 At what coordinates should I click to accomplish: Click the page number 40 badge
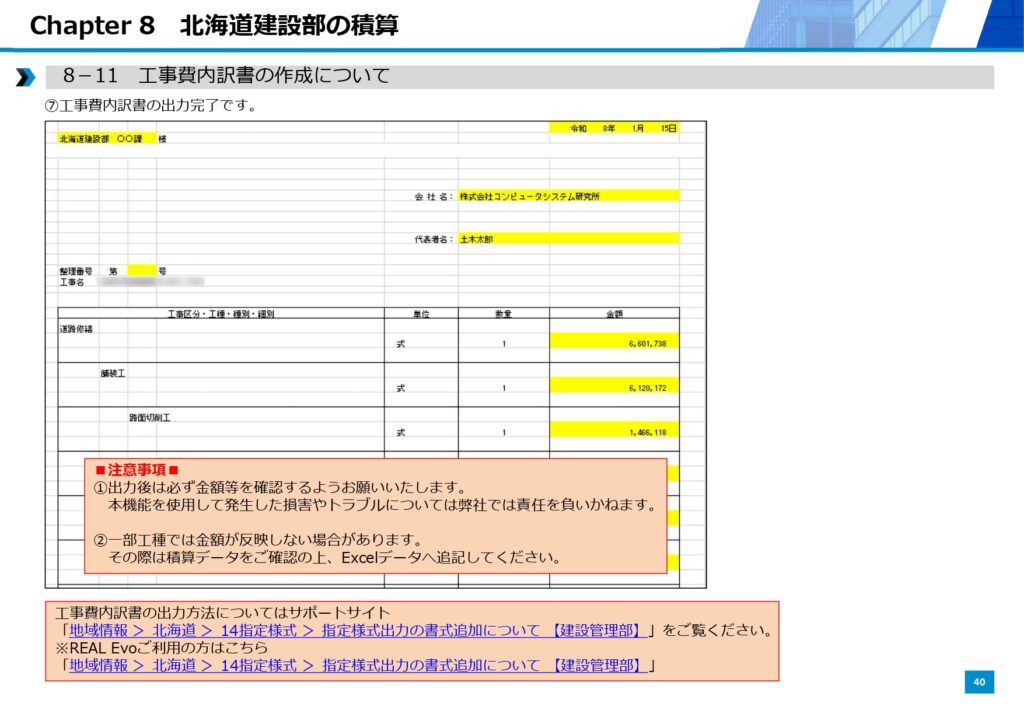[979, 682]
